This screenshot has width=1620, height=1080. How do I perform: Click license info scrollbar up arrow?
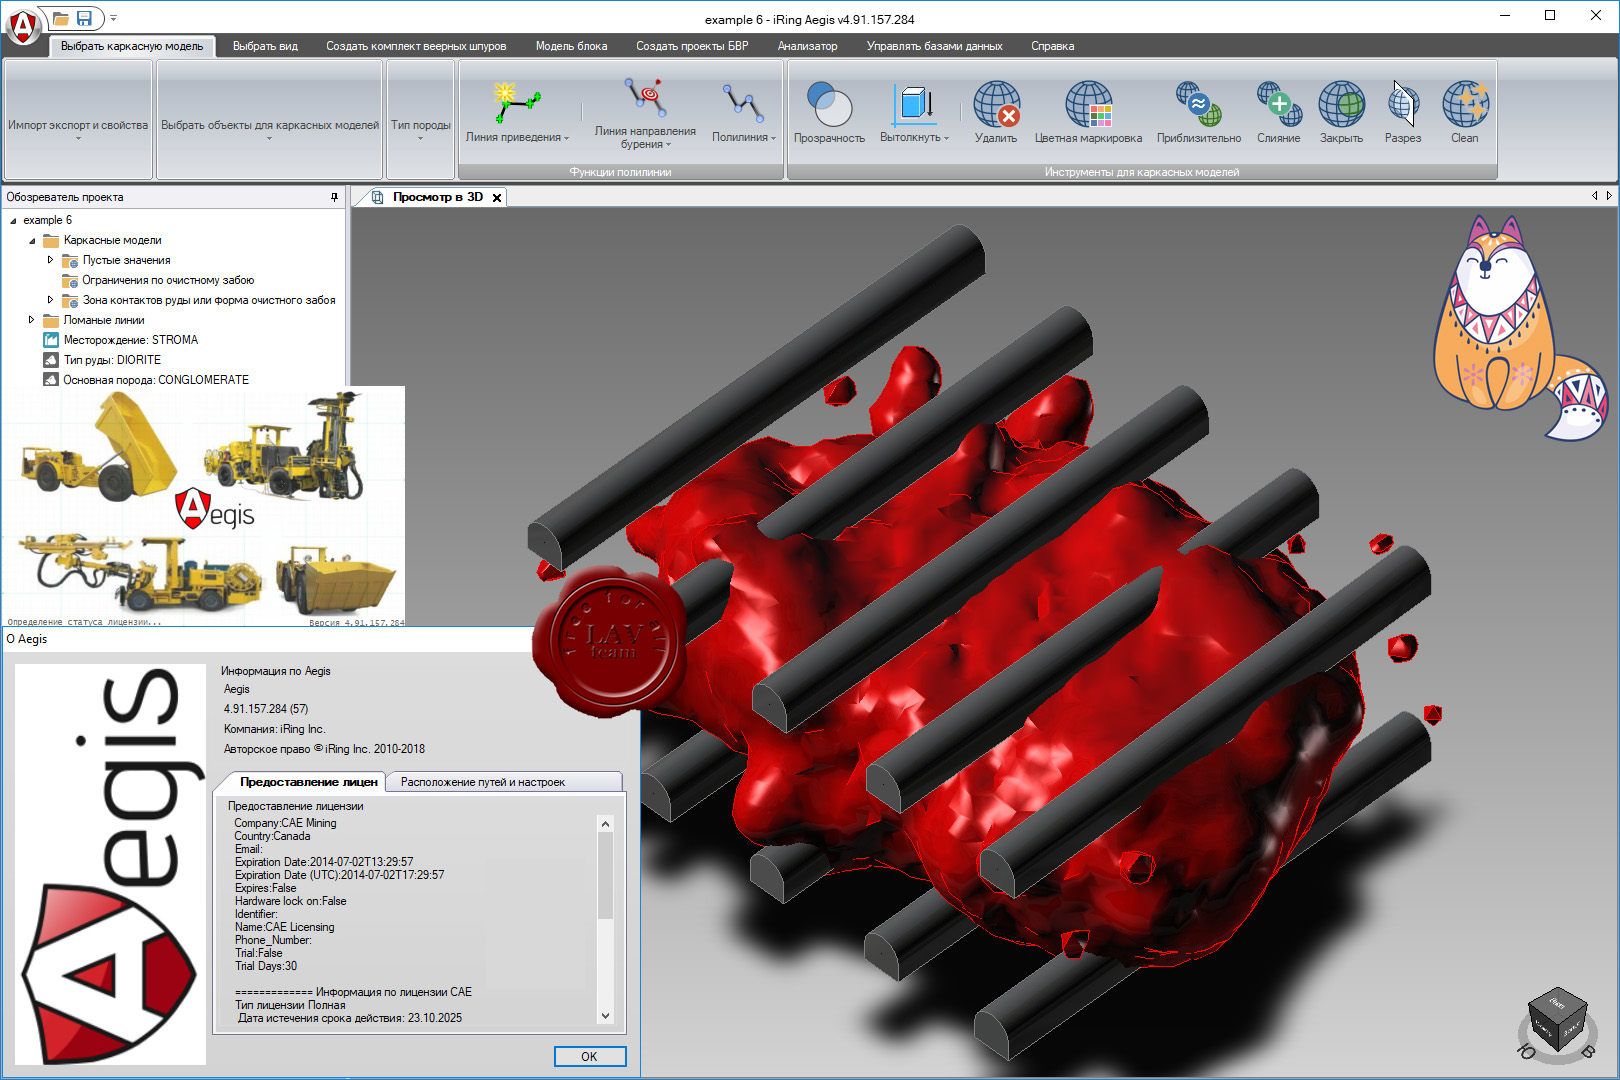pyautogui.click(x=605, y=824)
